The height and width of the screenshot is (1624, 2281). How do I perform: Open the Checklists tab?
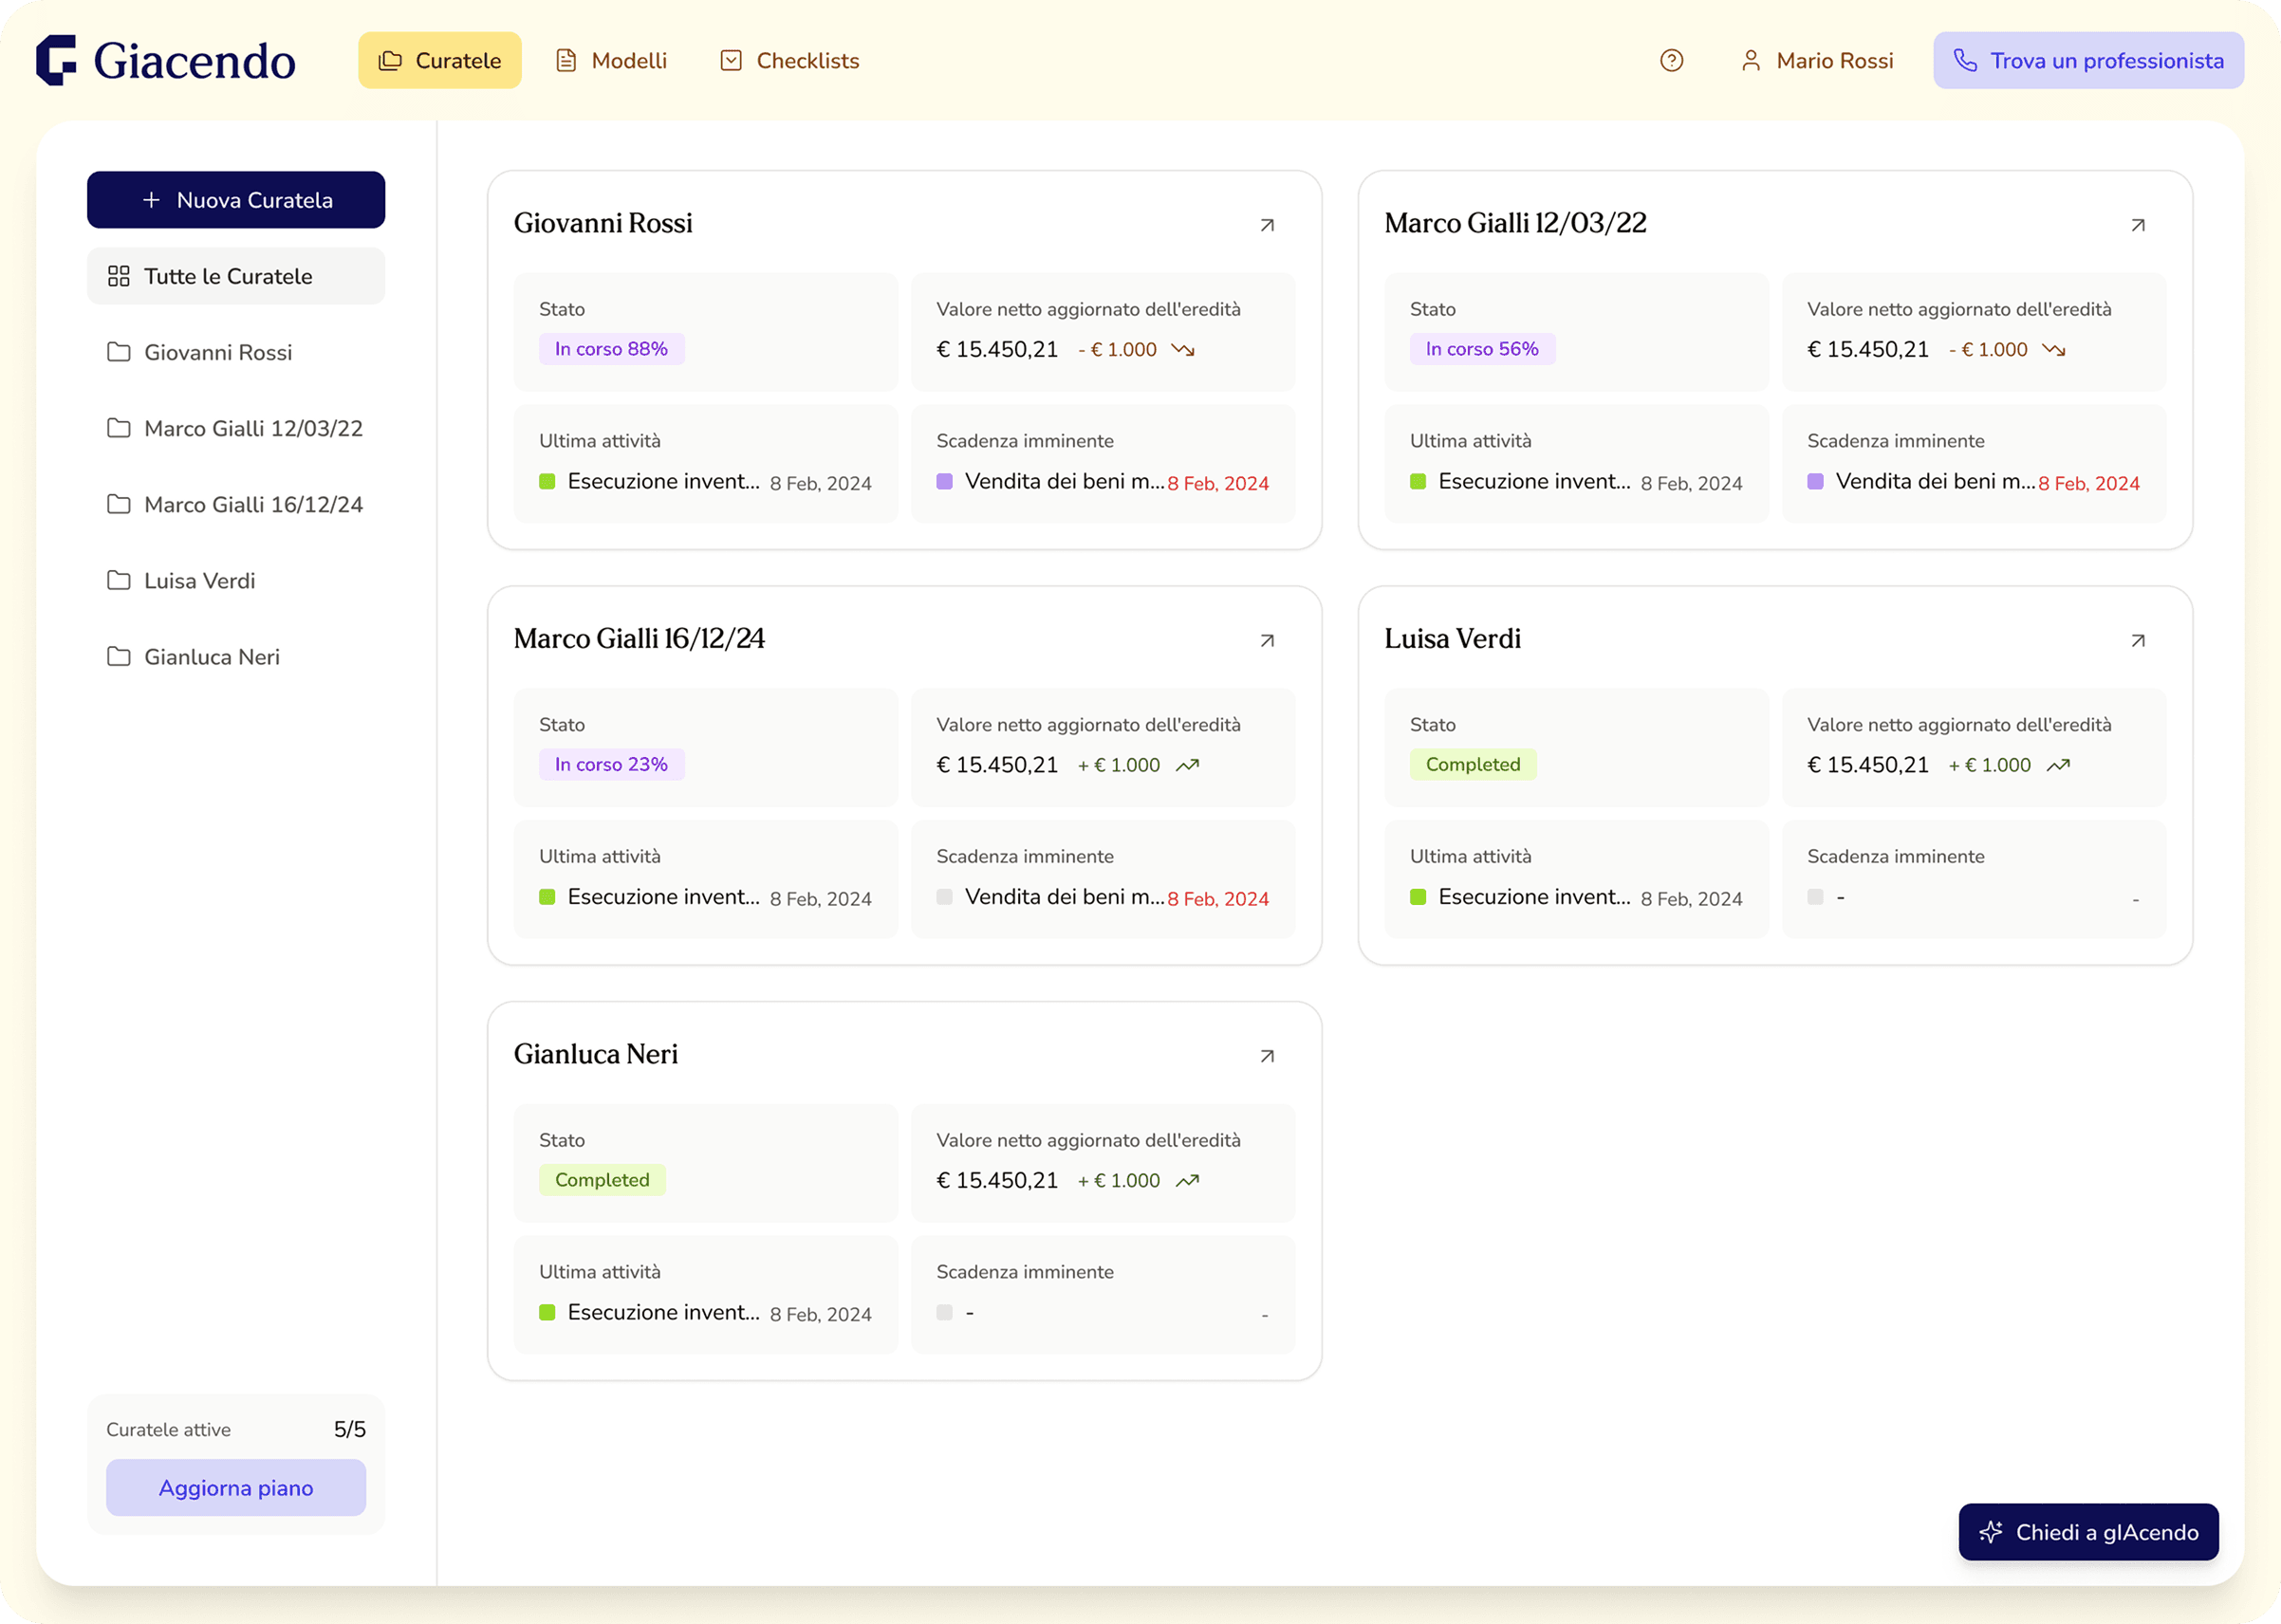(789, 61)
